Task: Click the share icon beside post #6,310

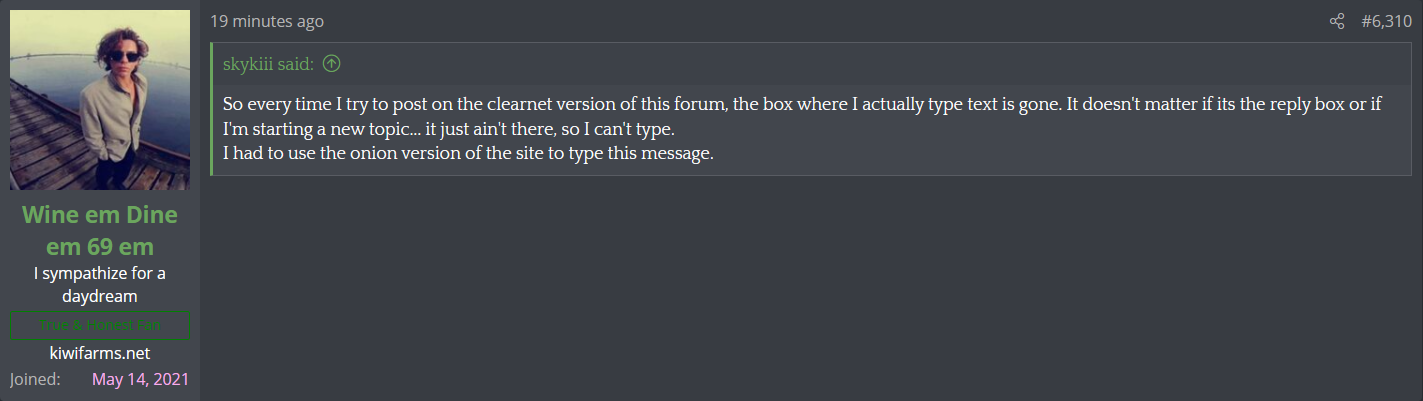Action: [1337, 21]
